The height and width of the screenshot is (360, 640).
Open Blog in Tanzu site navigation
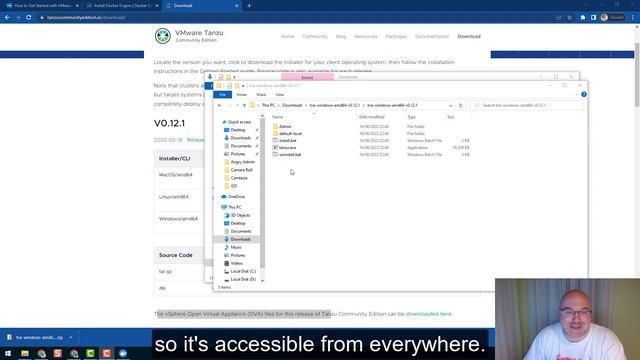(341, 36)
